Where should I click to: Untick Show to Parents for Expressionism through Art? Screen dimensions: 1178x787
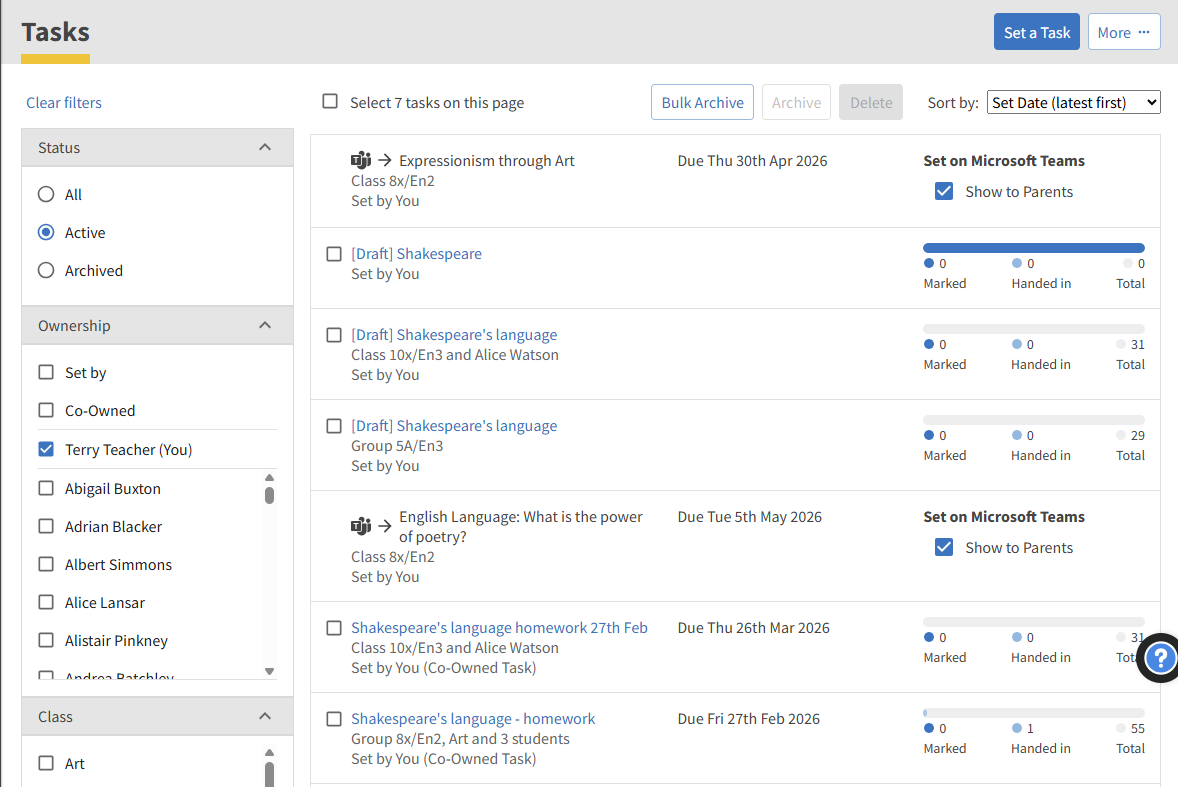tap(944, 191)
